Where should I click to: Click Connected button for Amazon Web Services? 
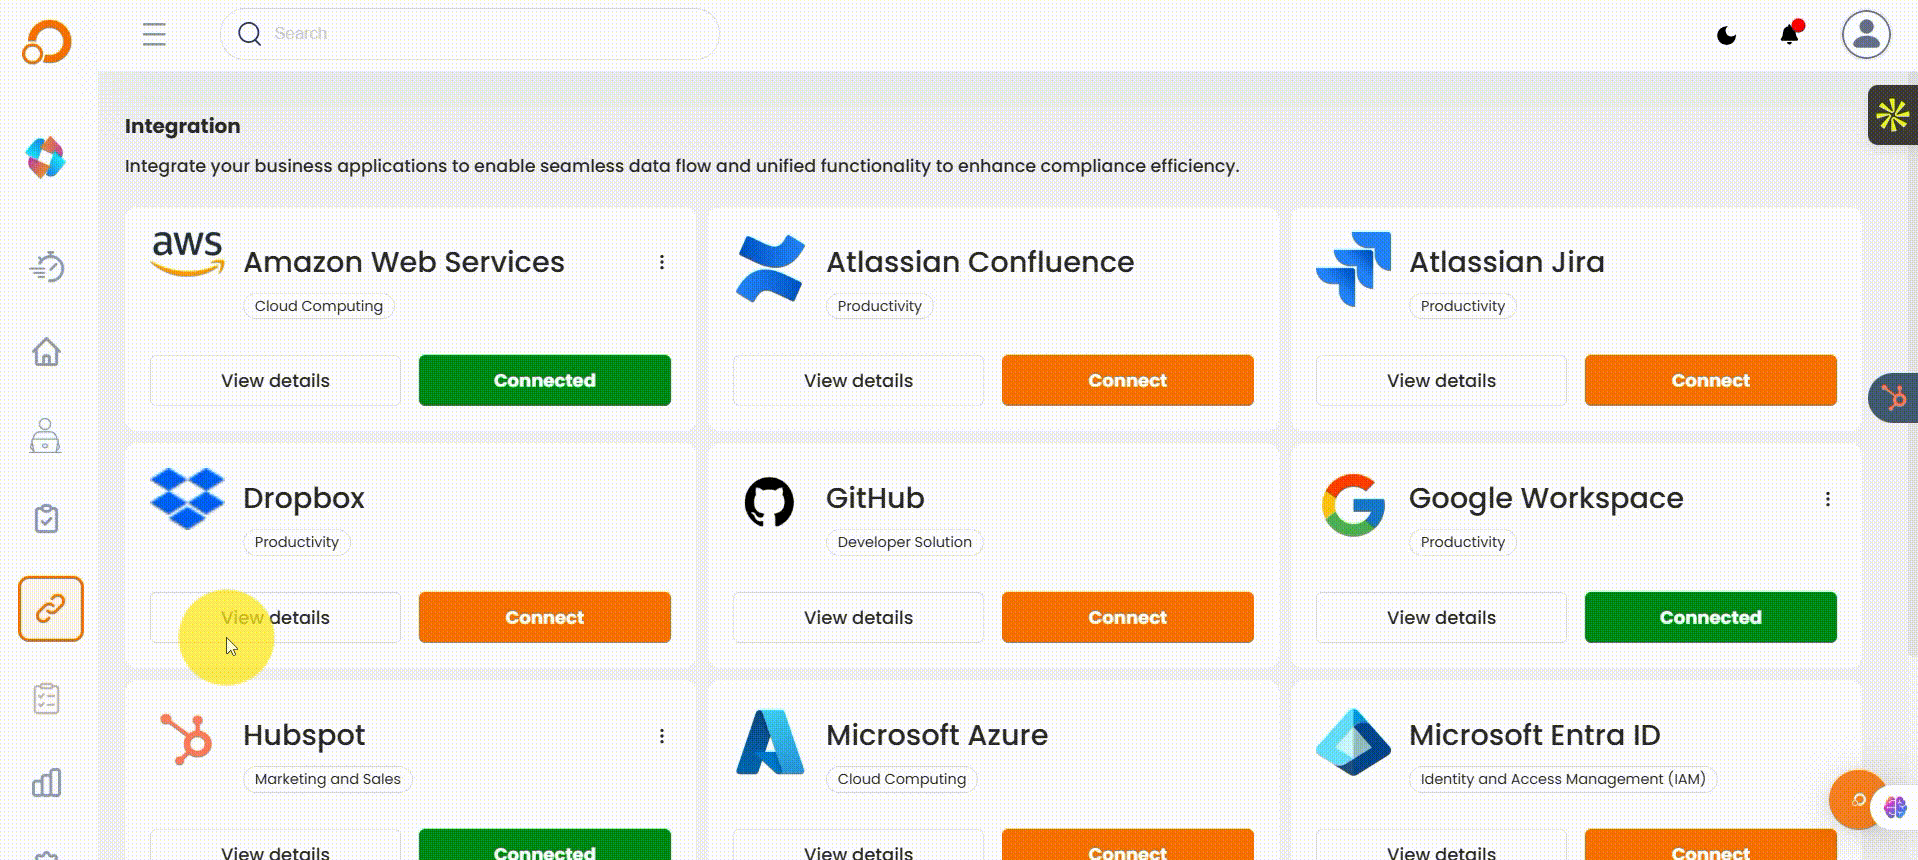[x=544, y=380]
